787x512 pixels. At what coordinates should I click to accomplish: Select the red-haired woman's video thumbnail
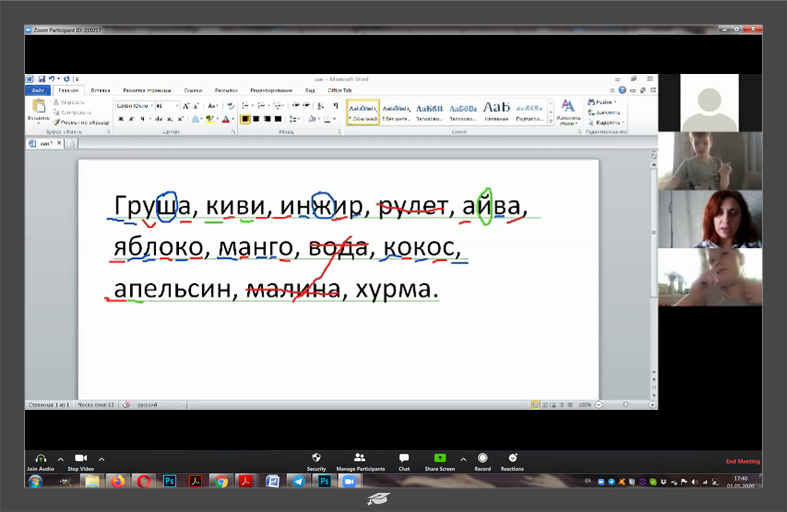pos(710,219)
